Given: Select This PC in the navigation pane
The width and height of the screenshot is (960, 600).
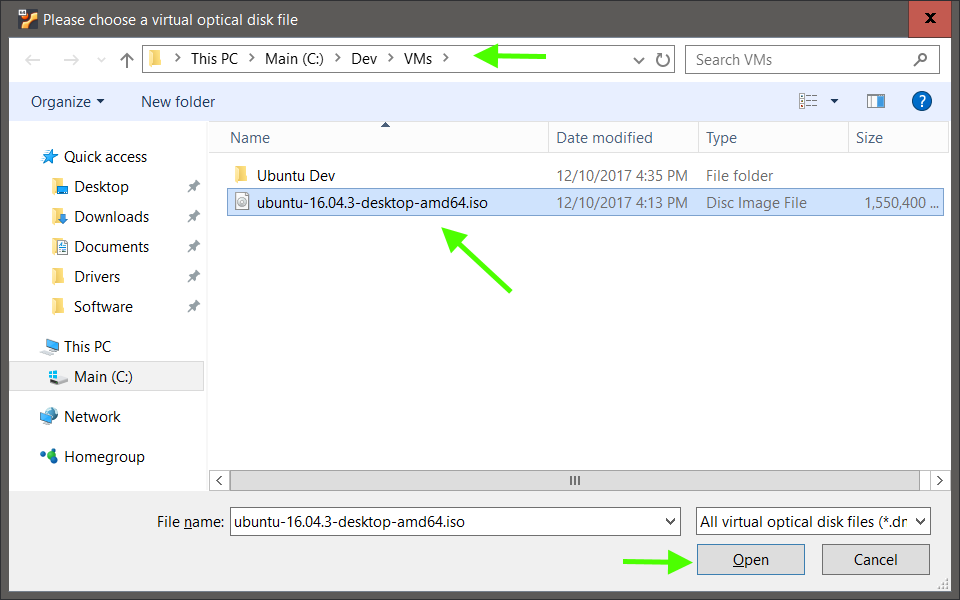Looking at the screenshot, I should pos(87,347).
